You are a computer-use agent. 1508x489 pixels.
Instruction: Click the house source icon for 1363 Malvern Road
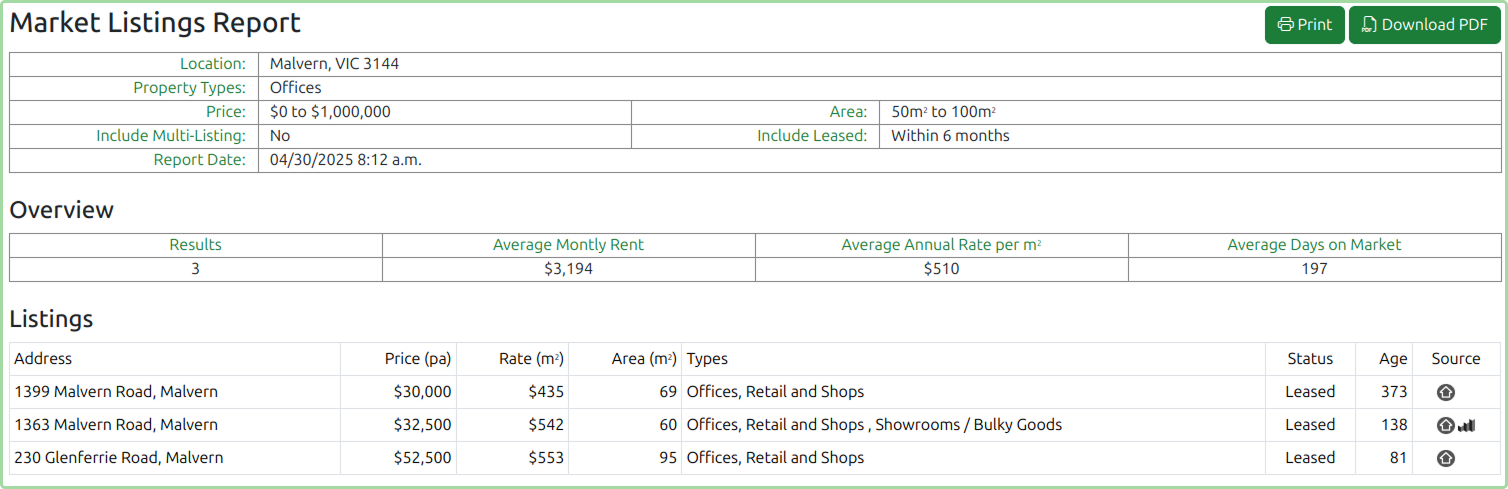(1445, 425)
